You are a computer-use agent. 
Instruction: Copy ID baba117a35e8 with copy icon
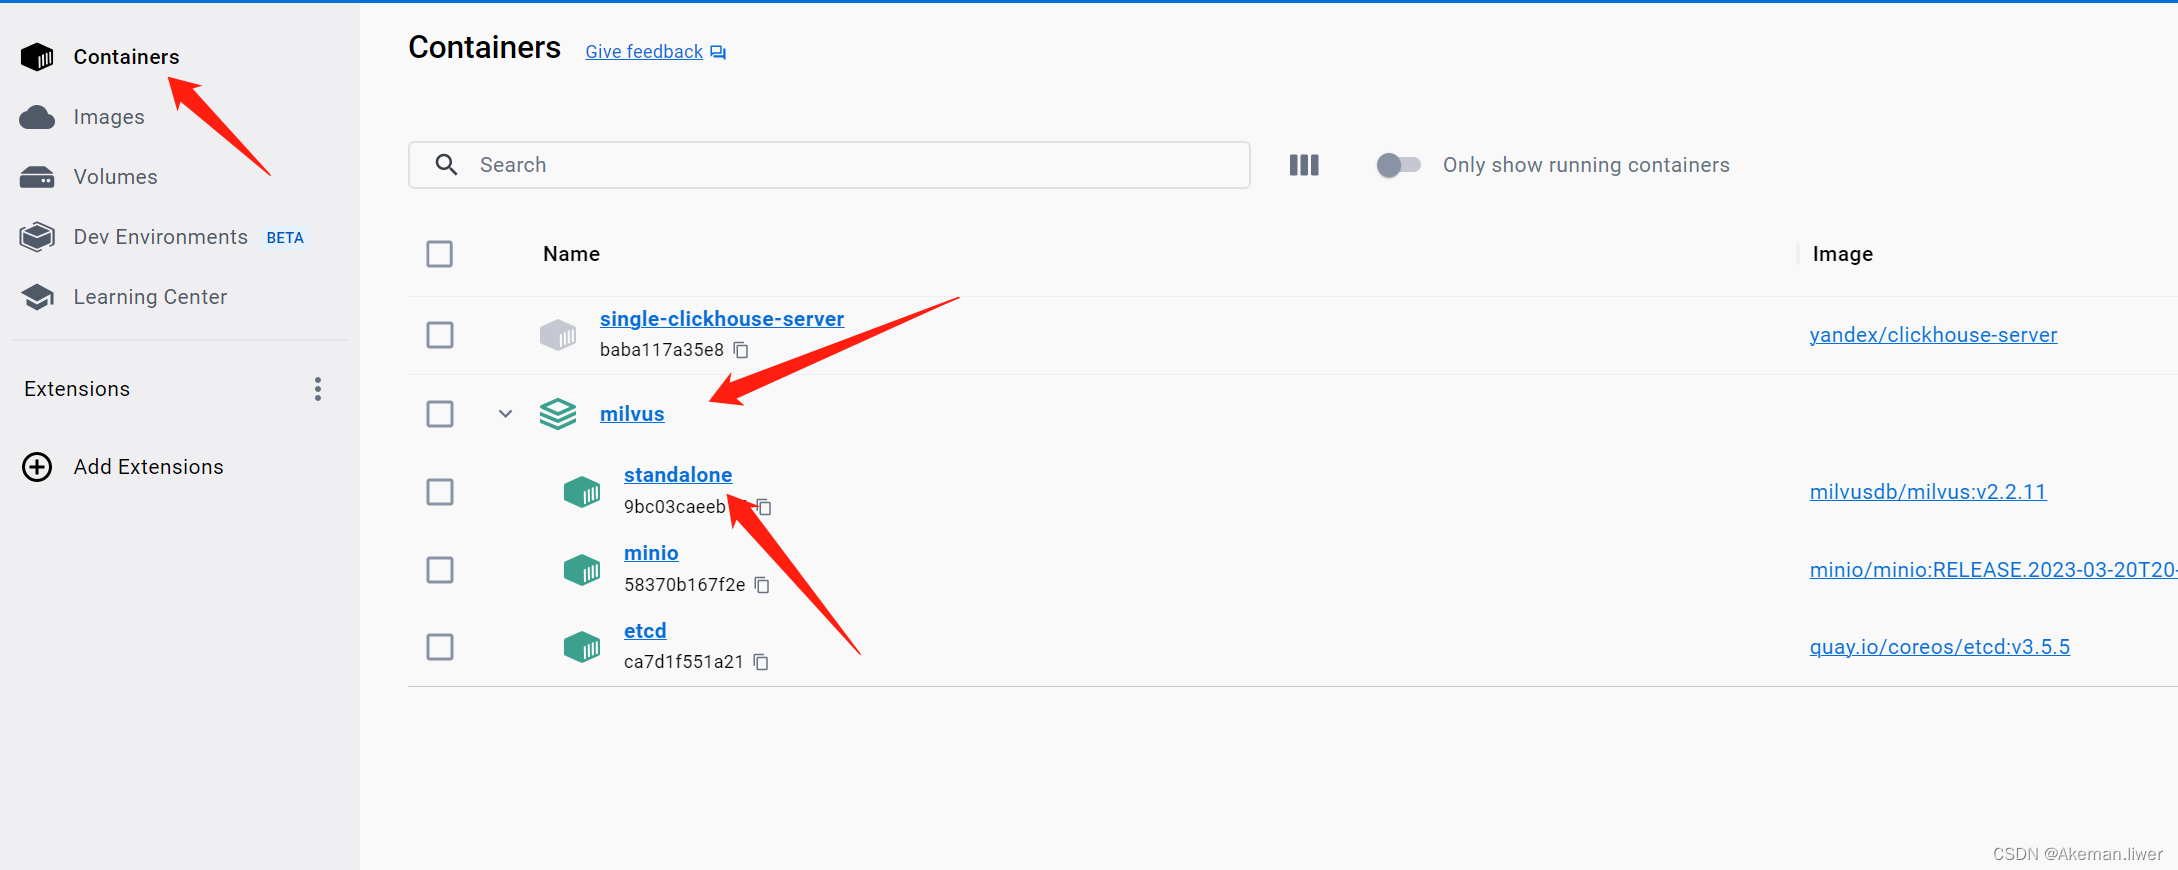click(x=741, y=350)
